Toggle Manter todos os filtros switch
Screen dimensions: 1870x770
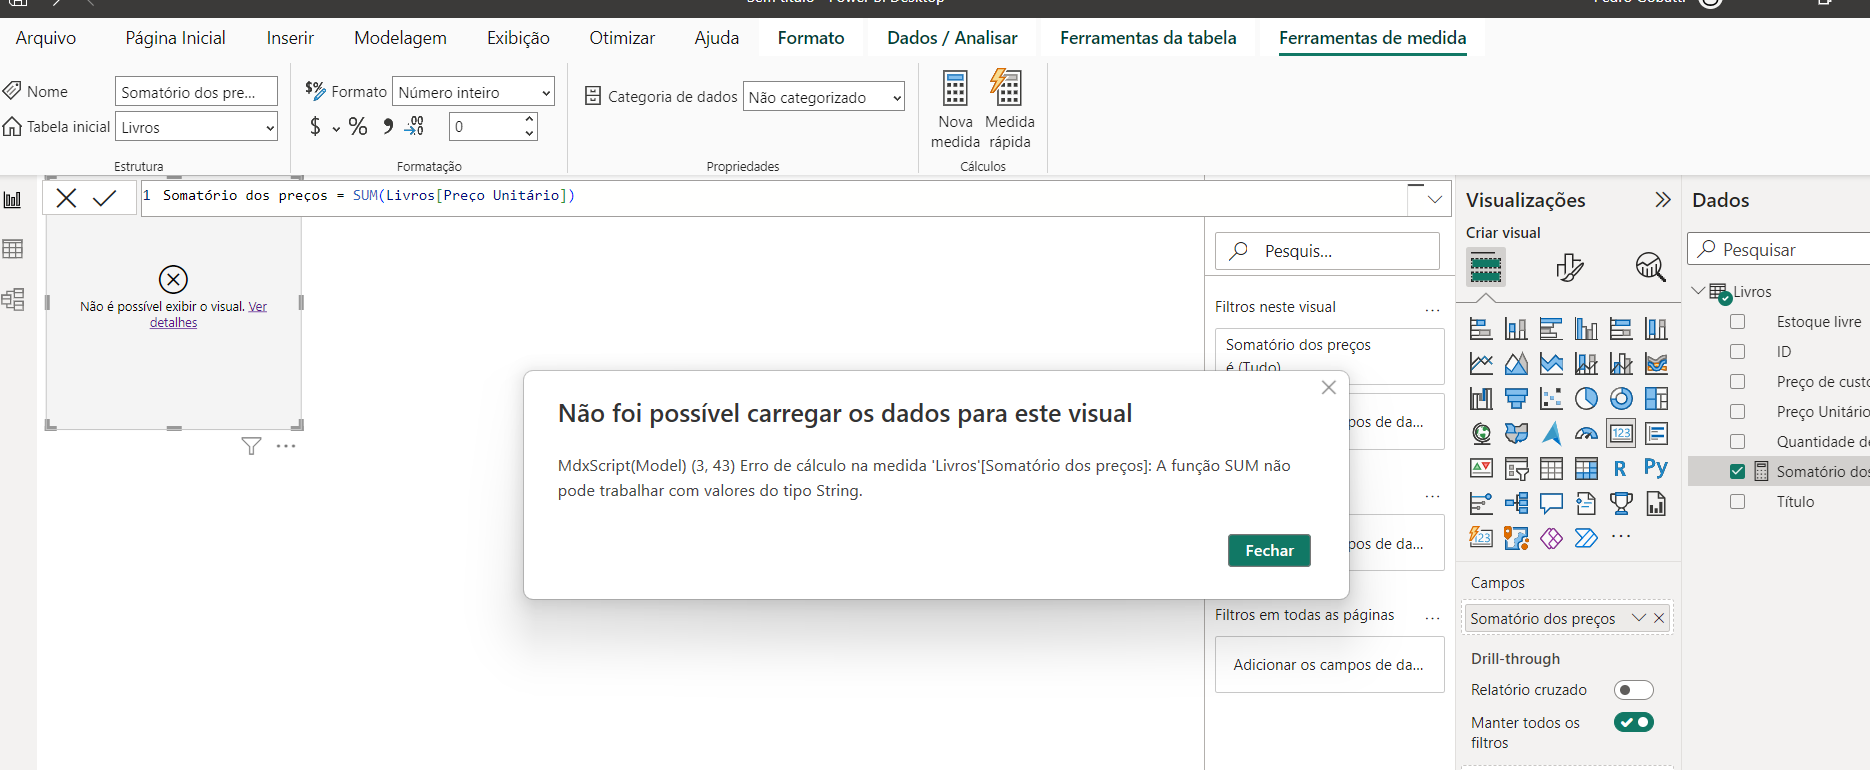1634,722
